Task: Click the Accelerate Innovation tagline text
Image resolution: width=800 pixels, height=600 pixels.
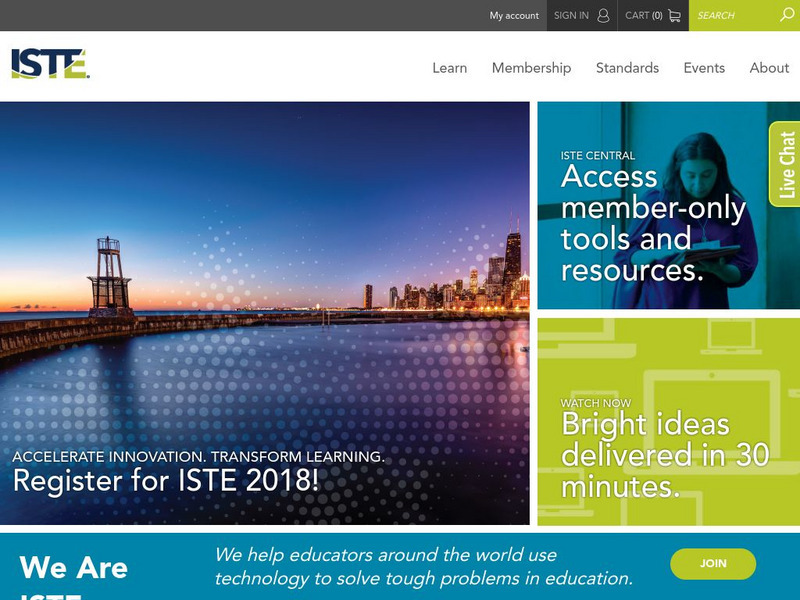Action: point(198,456)
